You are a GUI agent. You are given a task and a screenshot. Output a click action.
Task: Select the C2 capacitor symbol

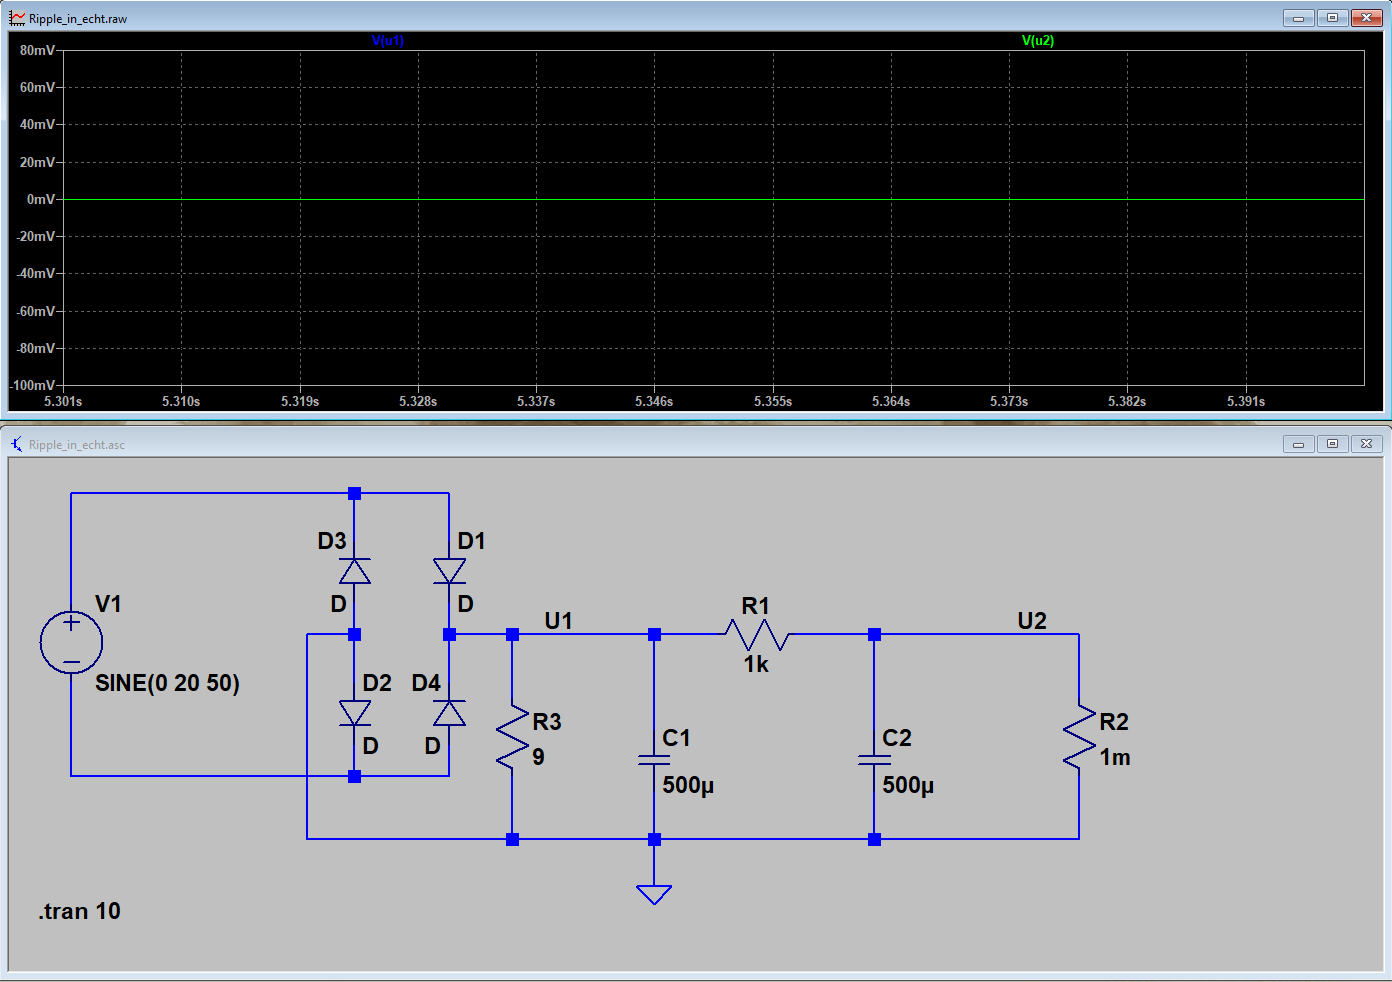click(x=874, y=760)
